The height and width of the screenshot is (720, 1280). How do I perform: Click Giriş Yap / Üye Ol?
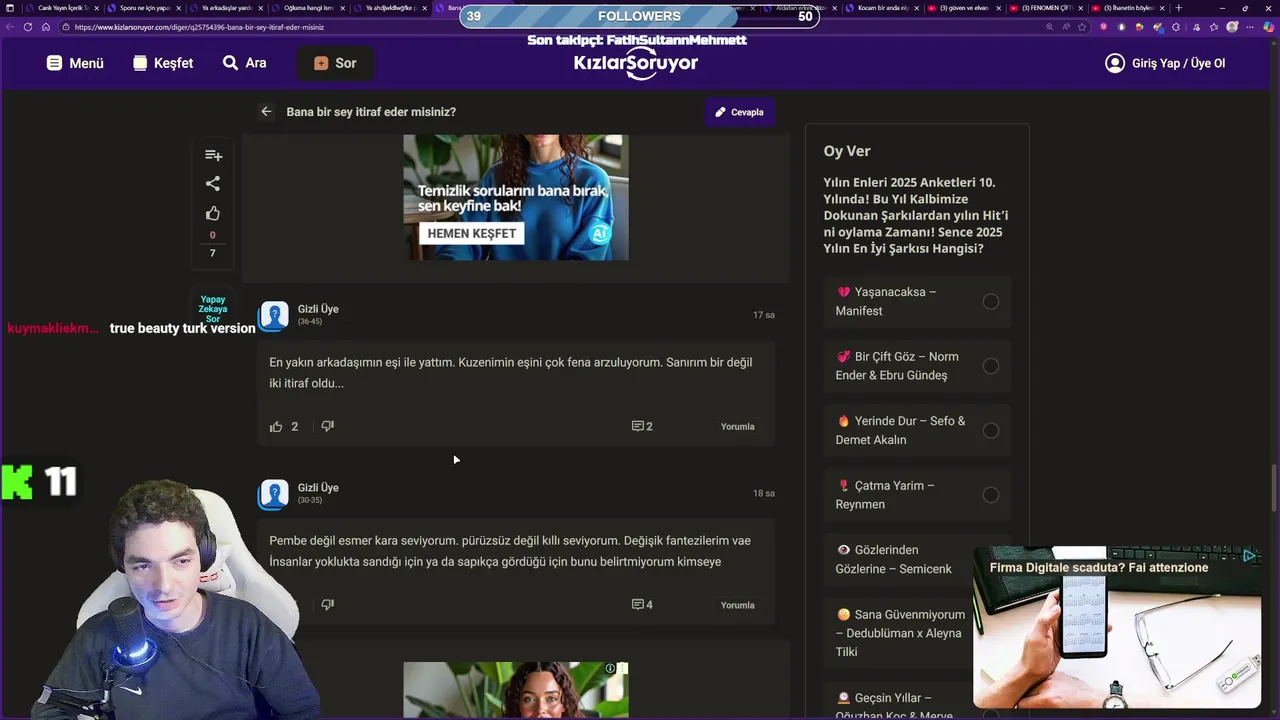coord(1178,63)
